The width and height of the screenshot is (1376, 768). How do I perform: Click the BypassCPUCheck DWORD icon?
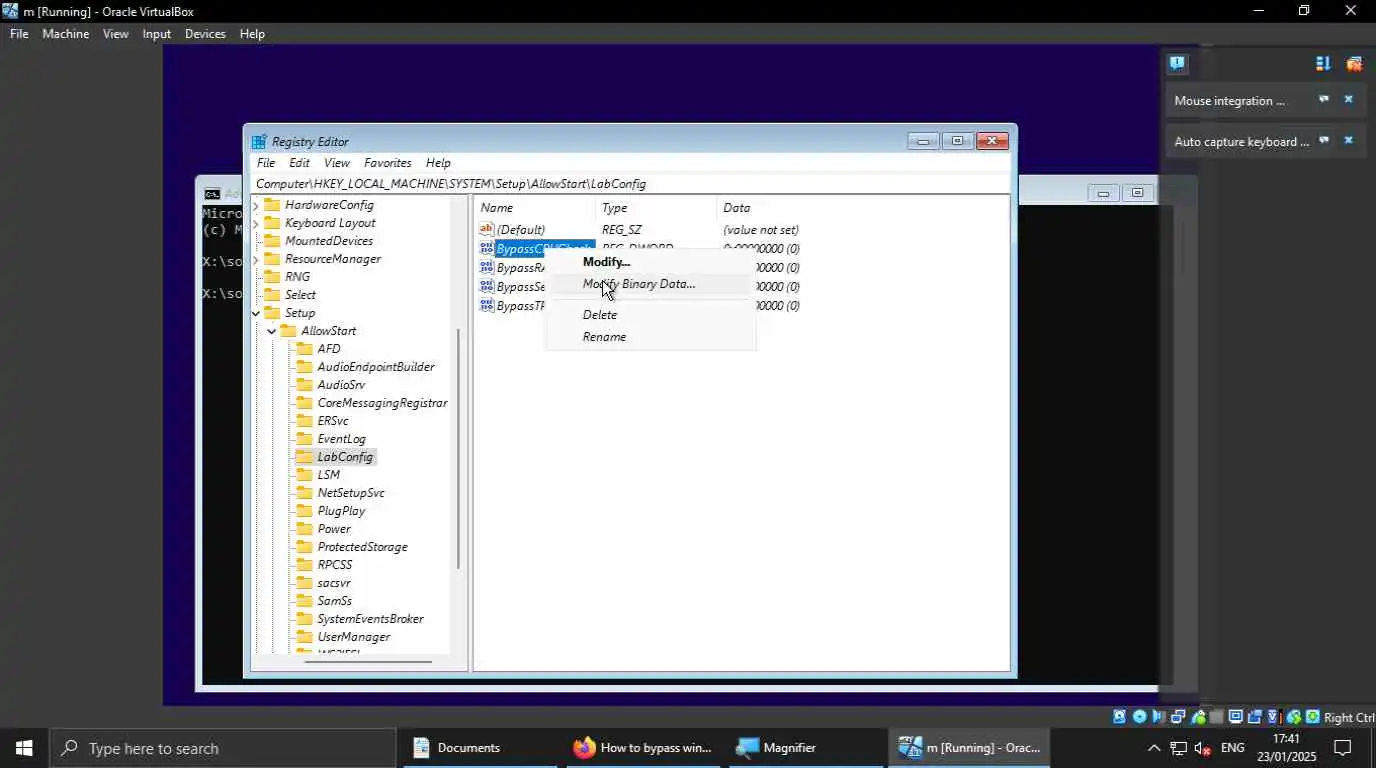487,249
